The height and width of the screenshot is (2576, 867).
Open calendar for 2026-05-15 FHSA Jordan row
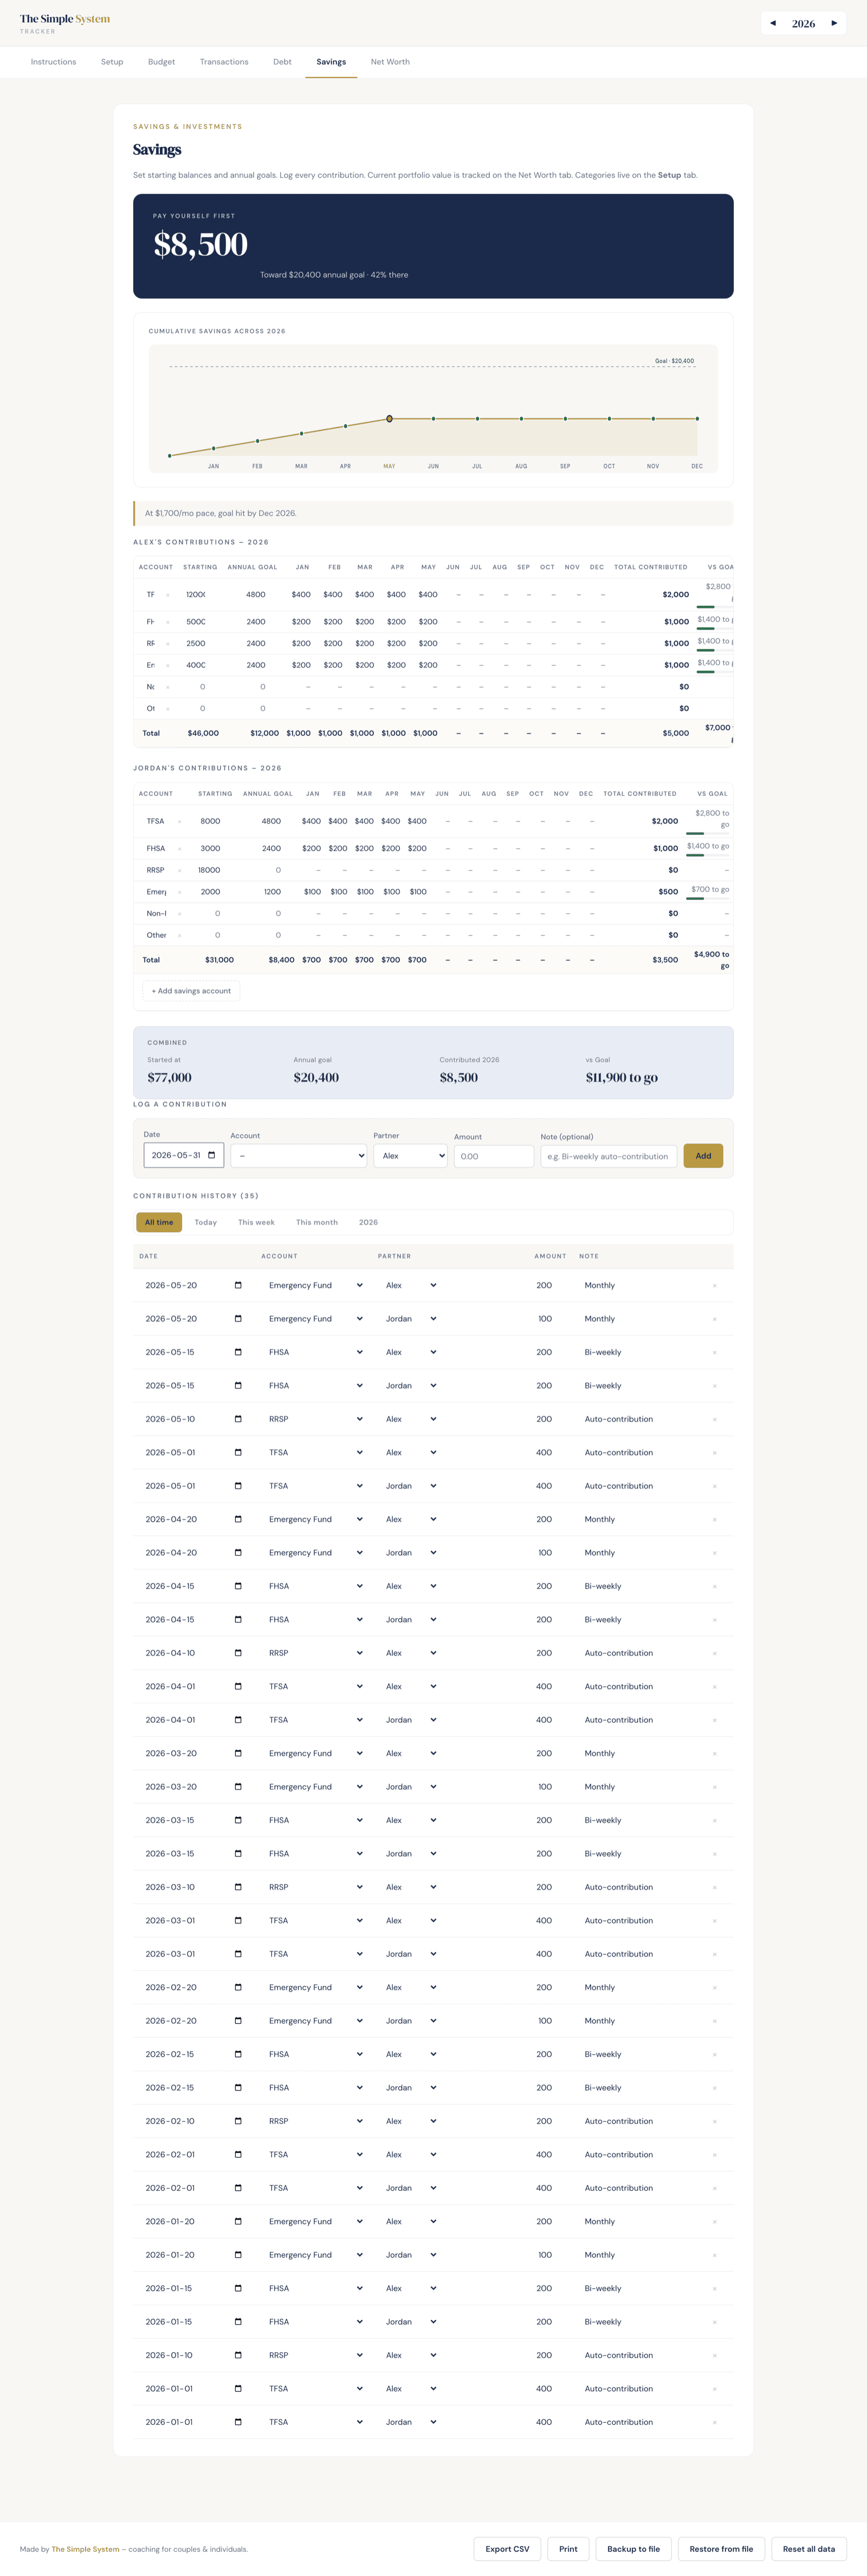pyautogui.click(x=238, y=1385)
